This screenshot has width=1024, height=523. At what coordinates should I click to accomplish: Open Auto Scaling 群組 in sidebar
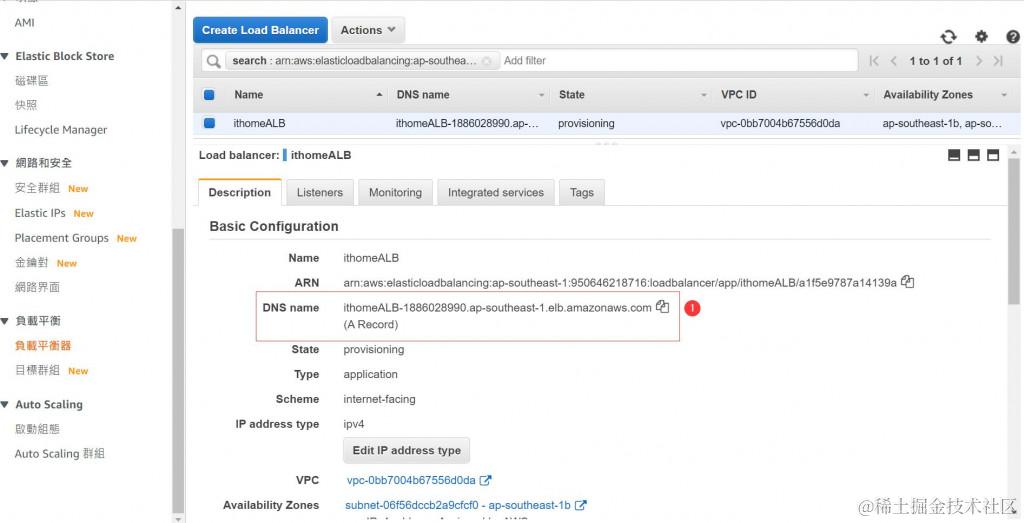59,453
